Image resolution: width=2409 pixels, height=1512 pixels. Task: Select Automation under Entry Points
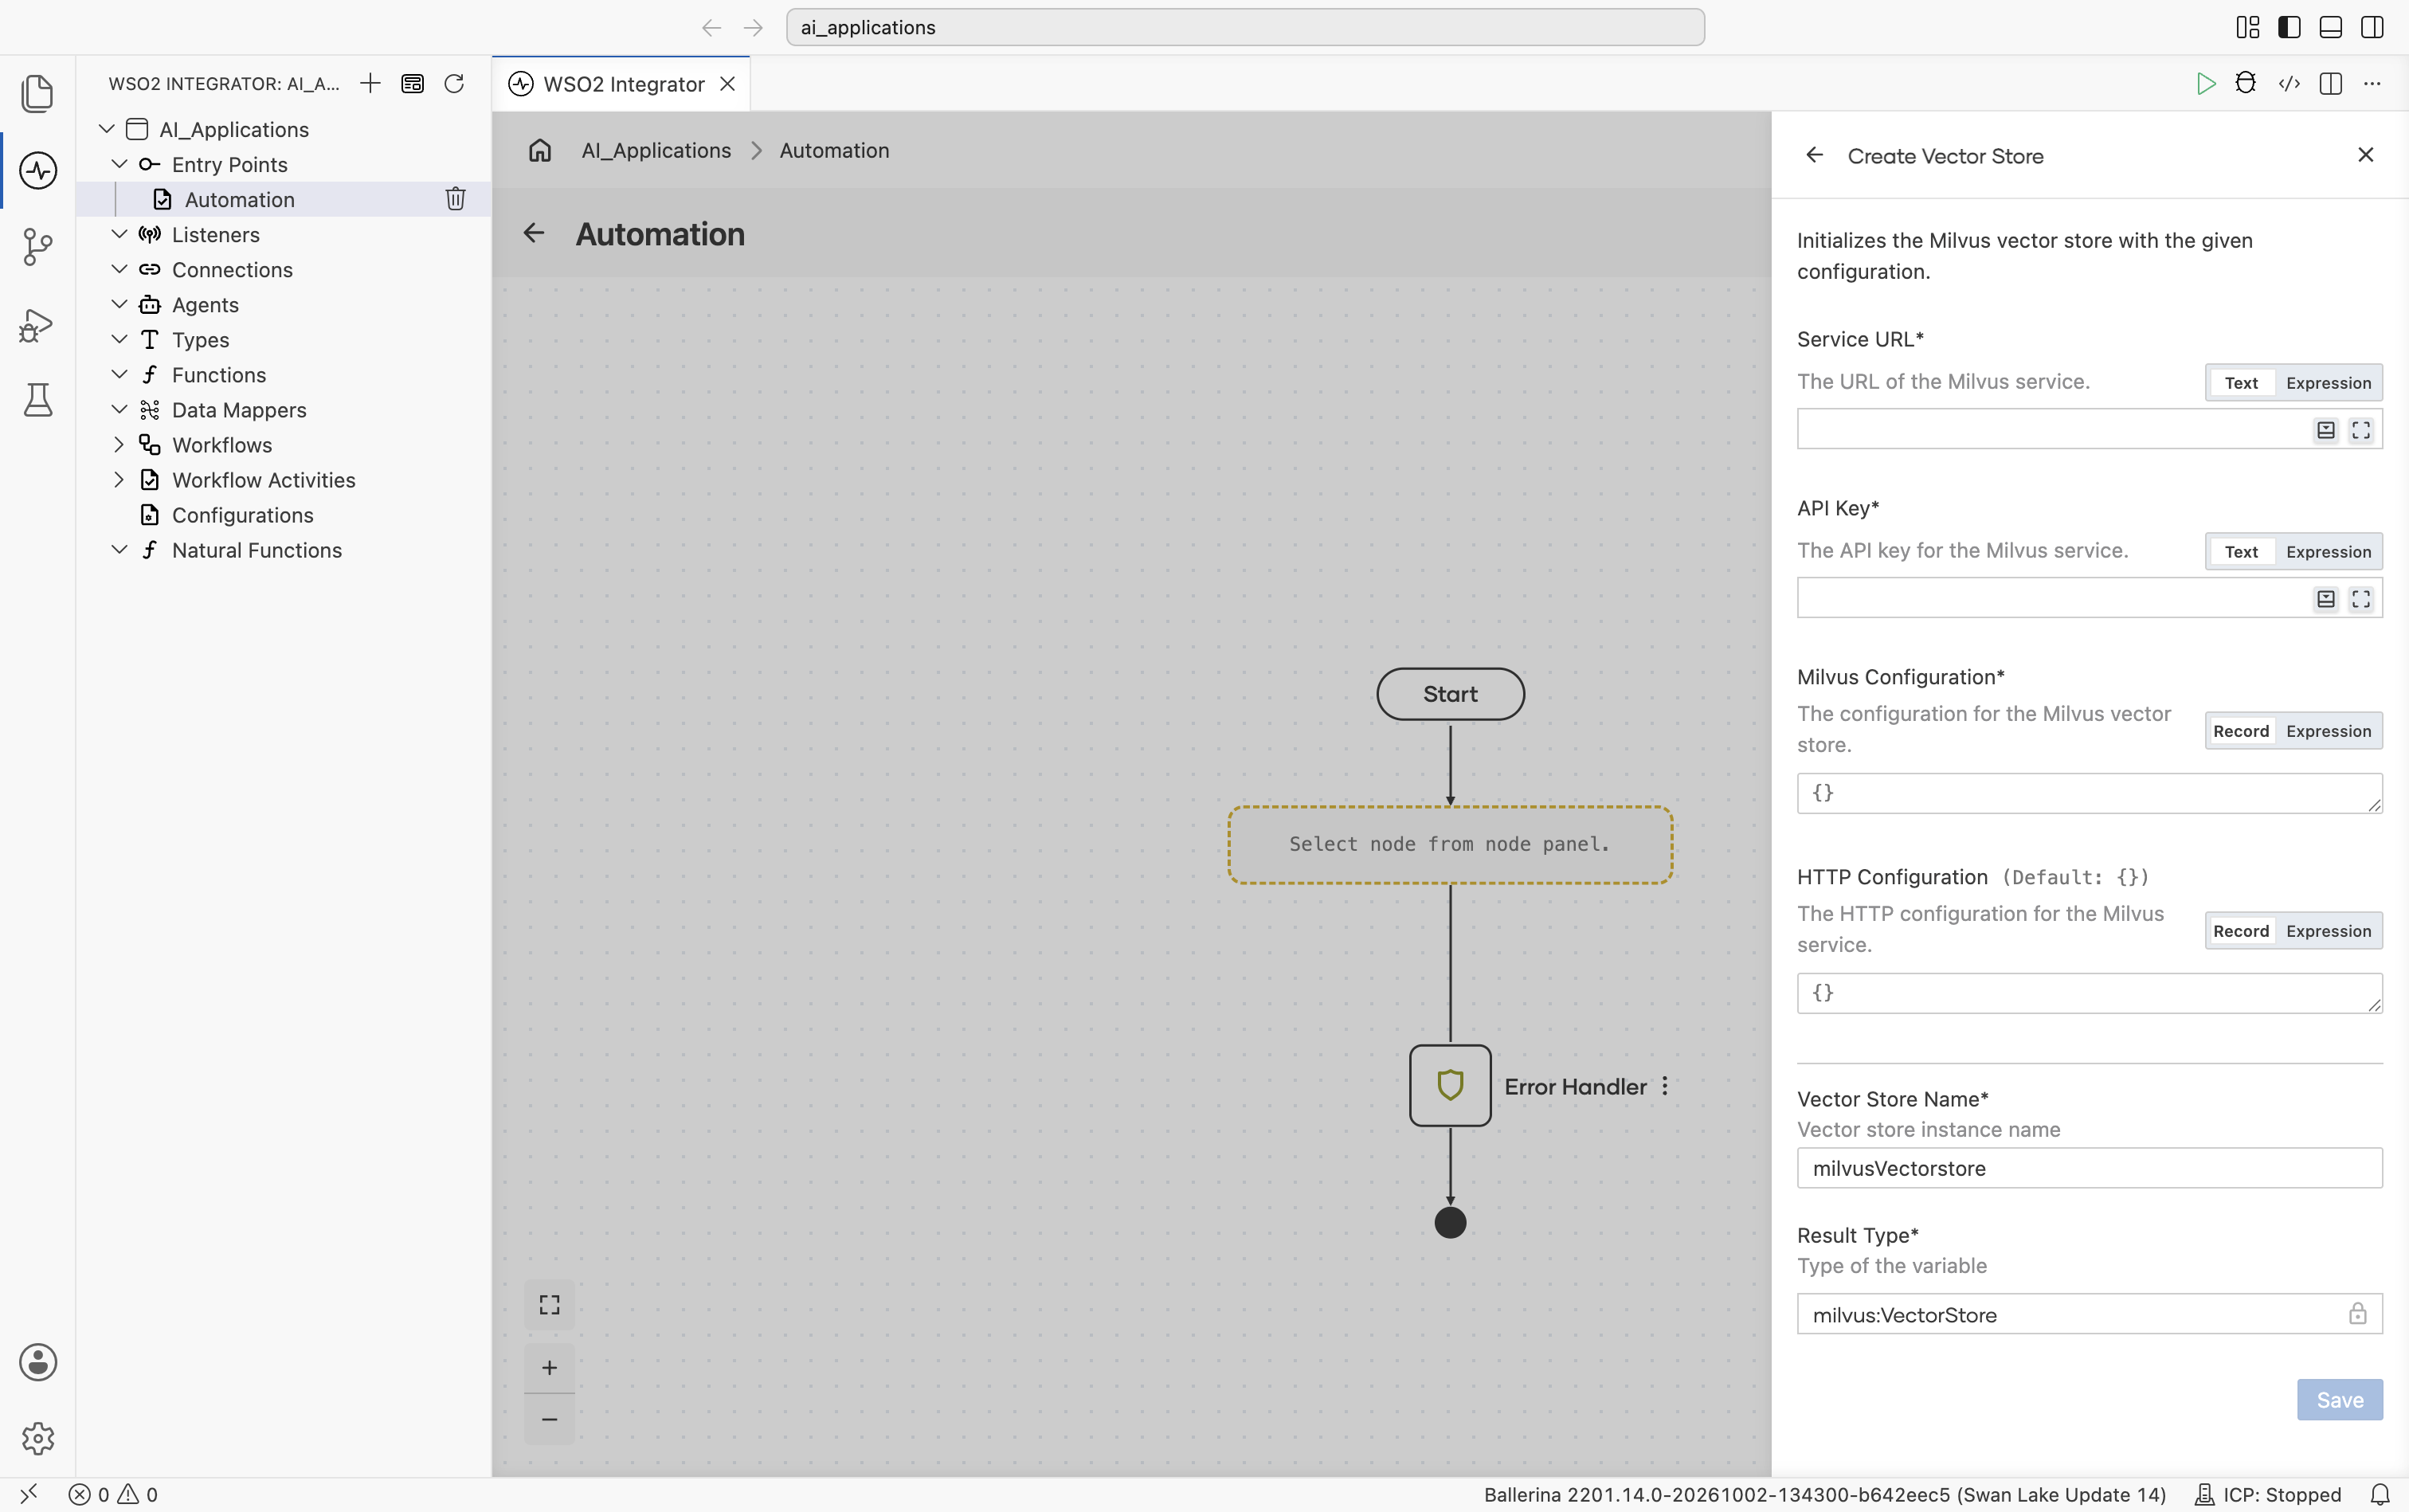(x=239, y=199)
